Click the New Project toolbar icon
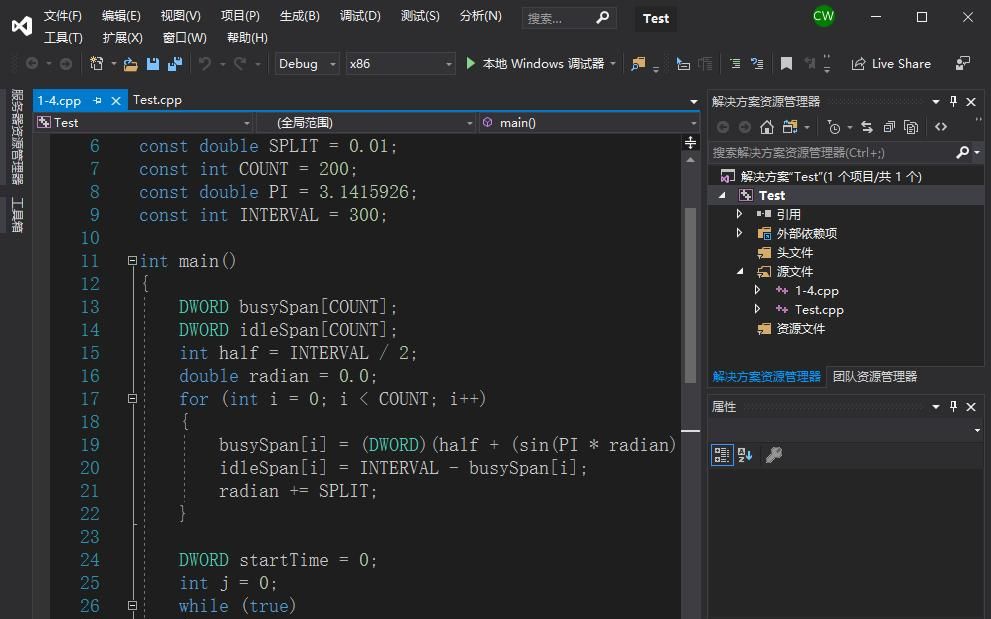The image size is (991, 619). [97, 63]
